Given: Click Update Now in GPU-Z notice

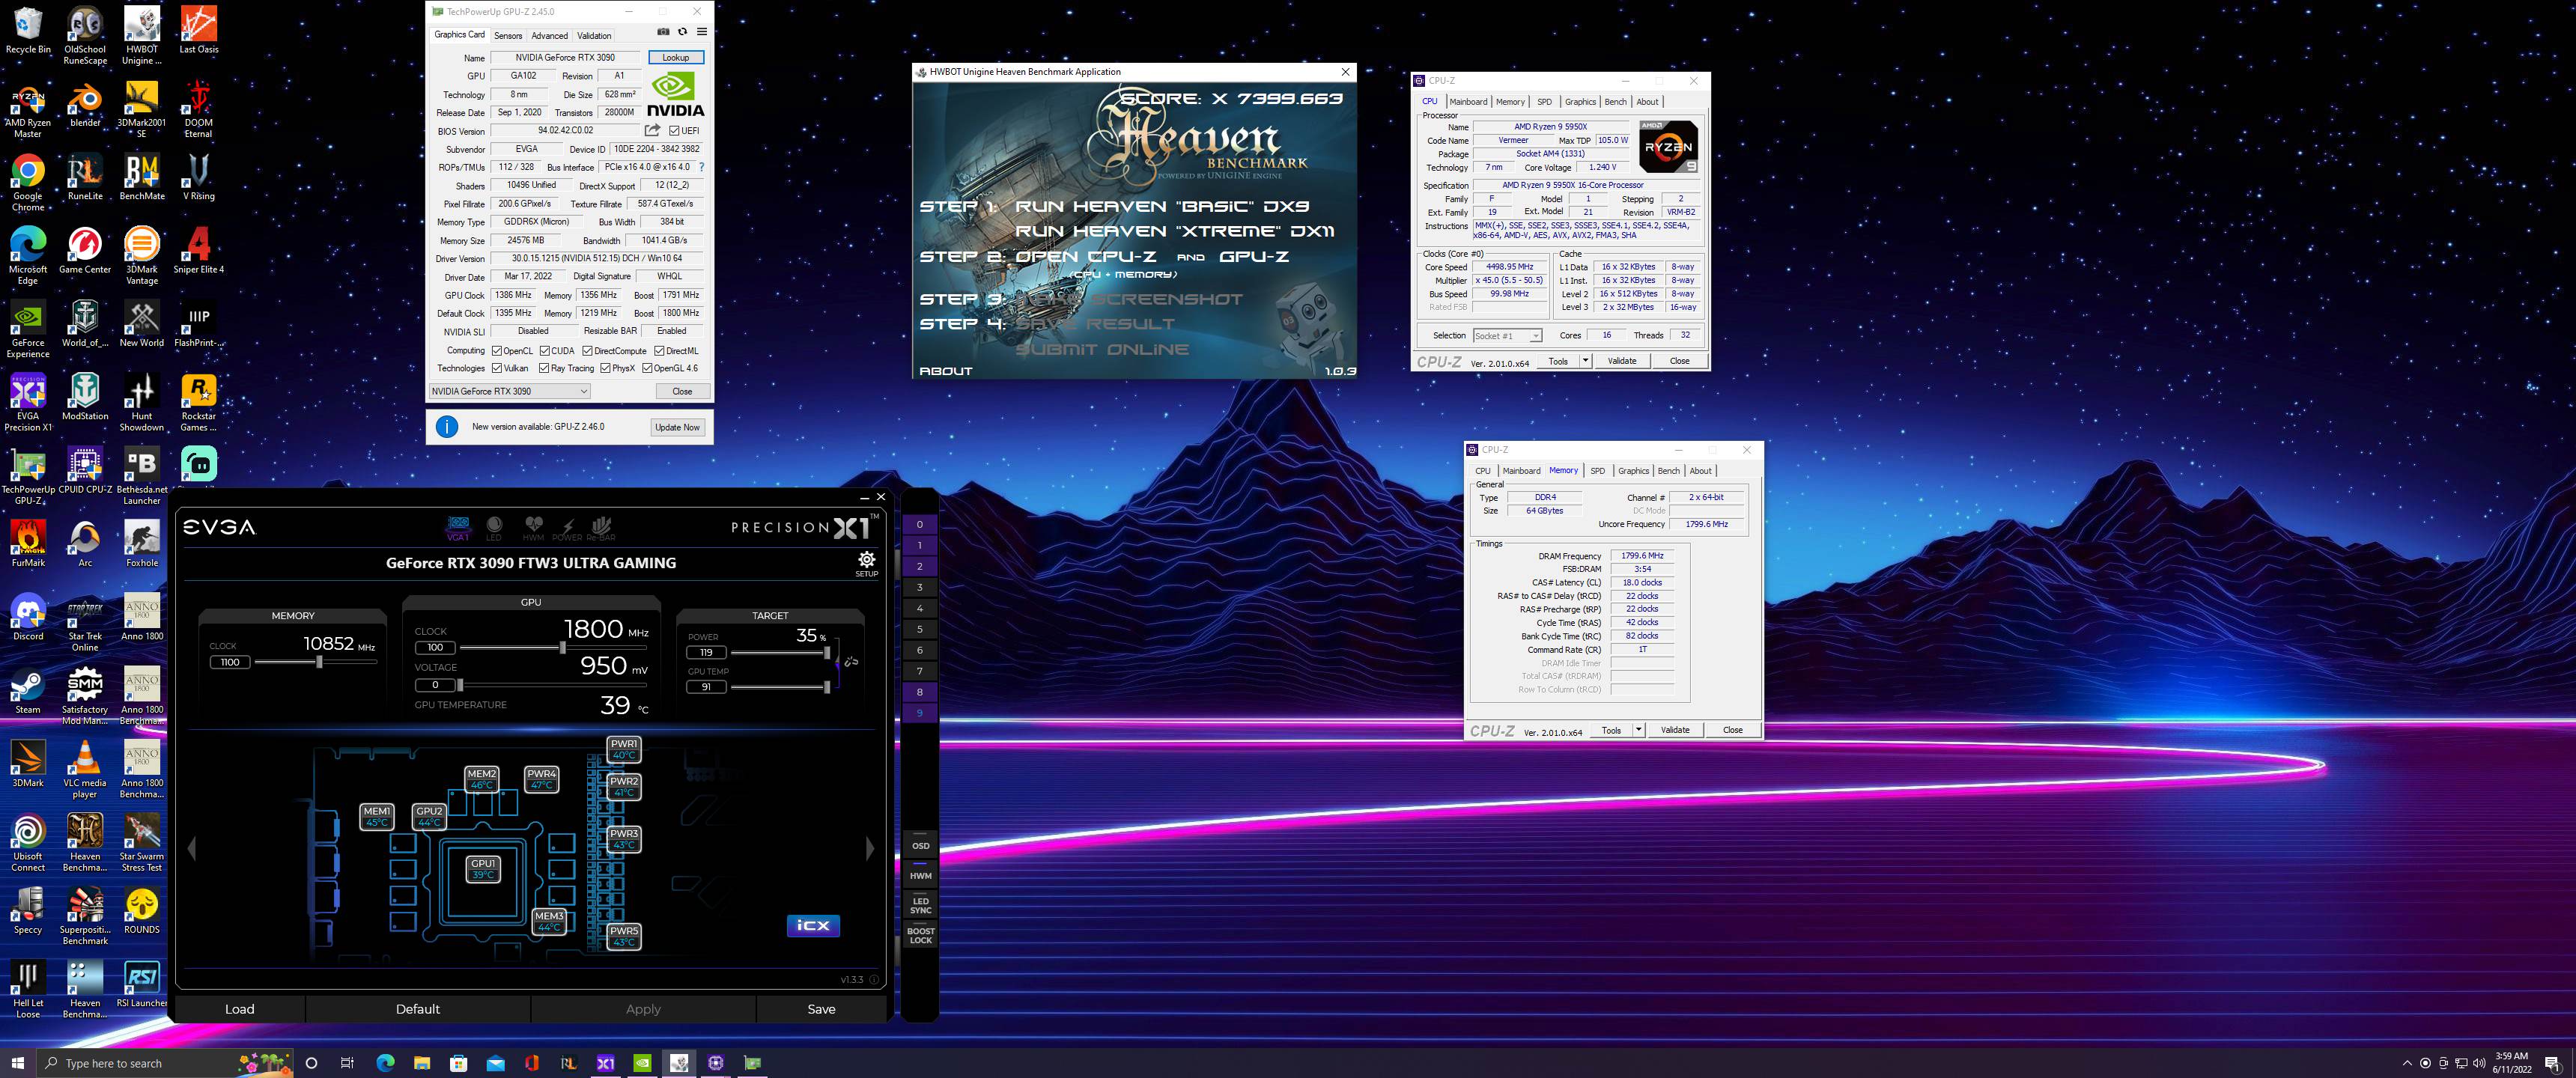Looking at the screenshot, I should pyautogui.click(x=677, y=427).
